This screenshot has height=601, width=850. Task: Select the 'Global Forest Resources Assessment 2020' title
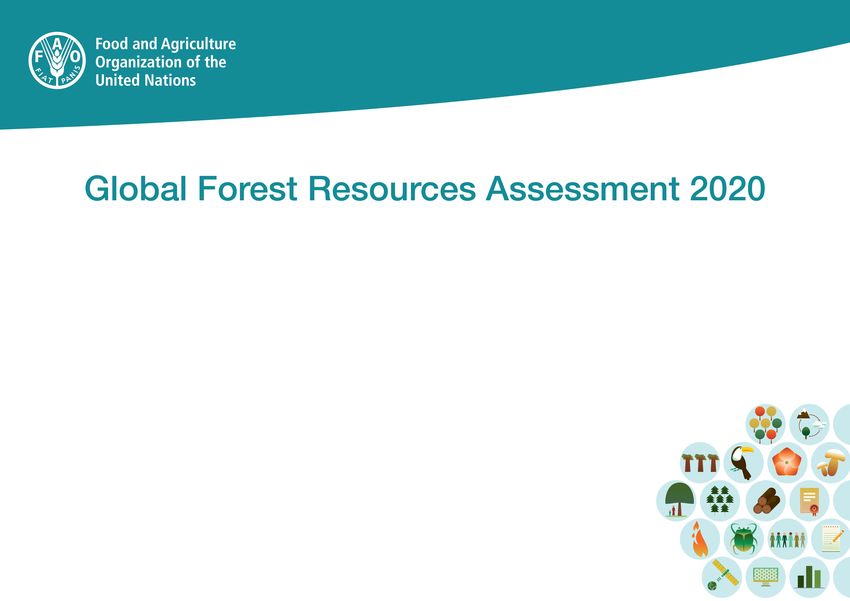[425, 189]
